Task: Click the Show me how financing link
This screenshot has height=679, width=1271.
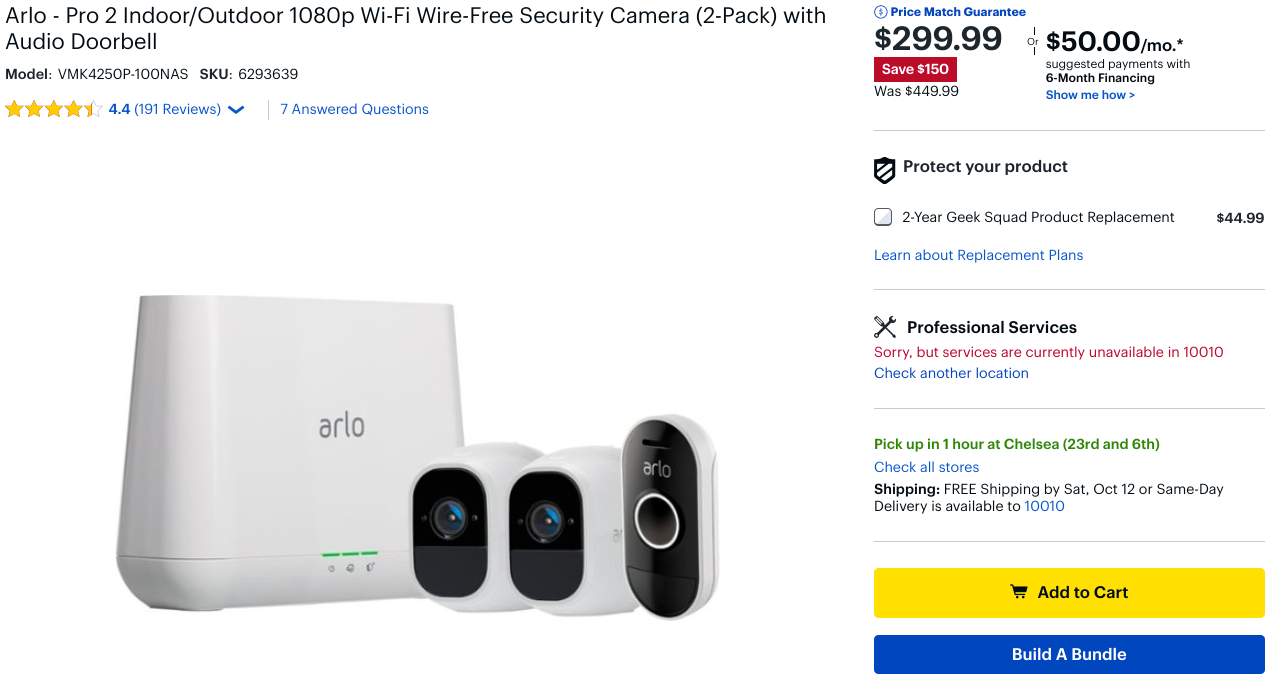Action: 1090,94
